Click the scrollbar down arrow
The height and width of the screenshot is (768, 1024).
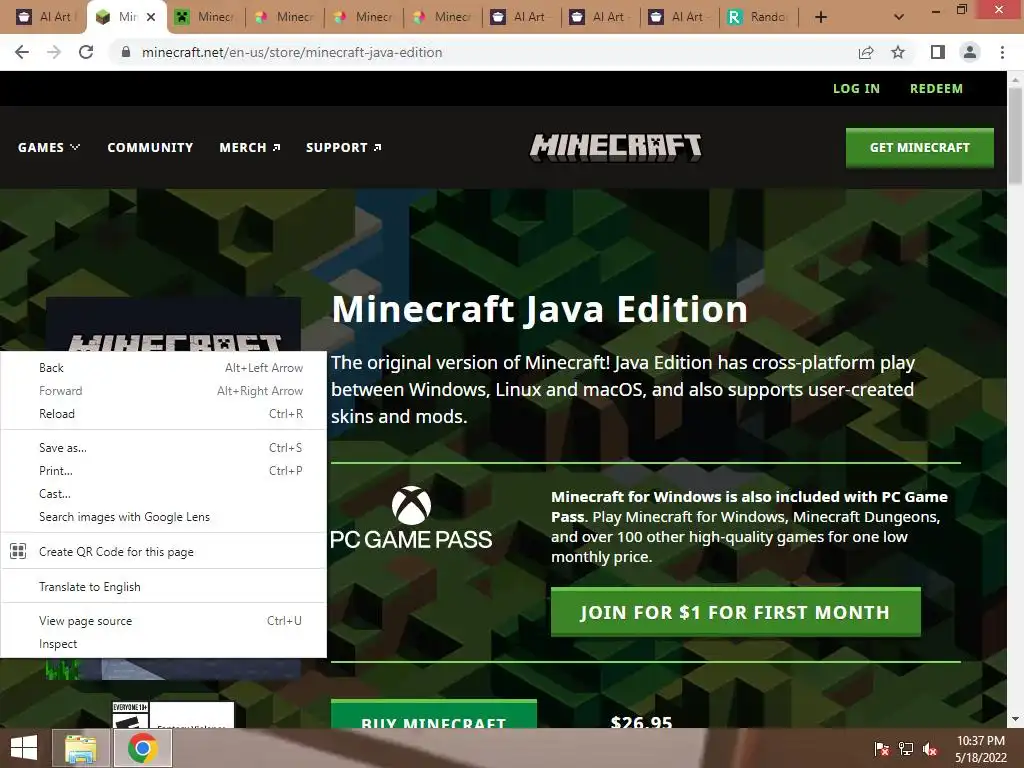pyautogui.click(x=1015, y=720)
